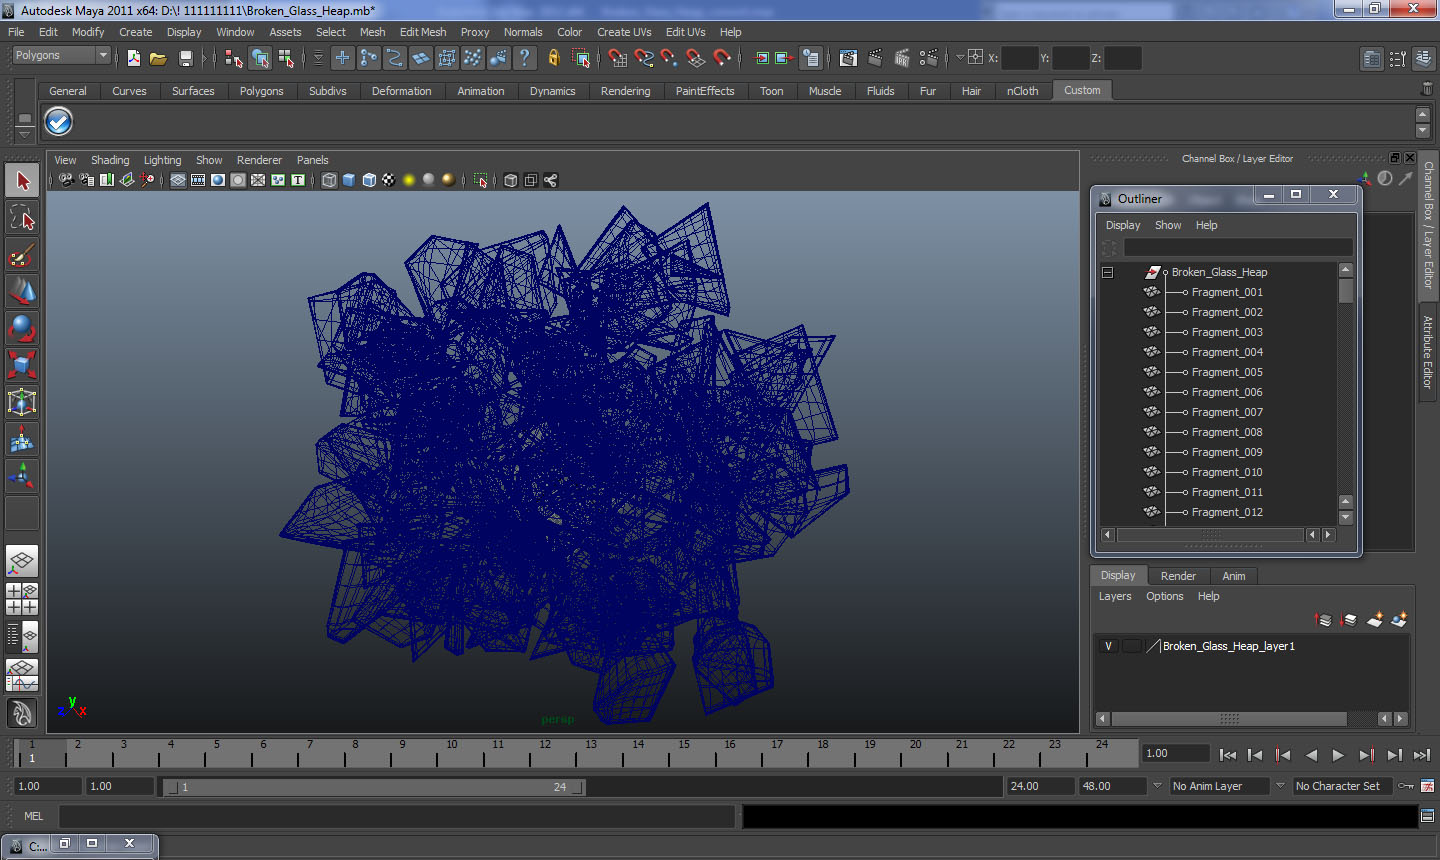Image resolution: width=1440 pixels, height=860 pixels.
Task: Go to end of playback range
Action: point(1422,755)
